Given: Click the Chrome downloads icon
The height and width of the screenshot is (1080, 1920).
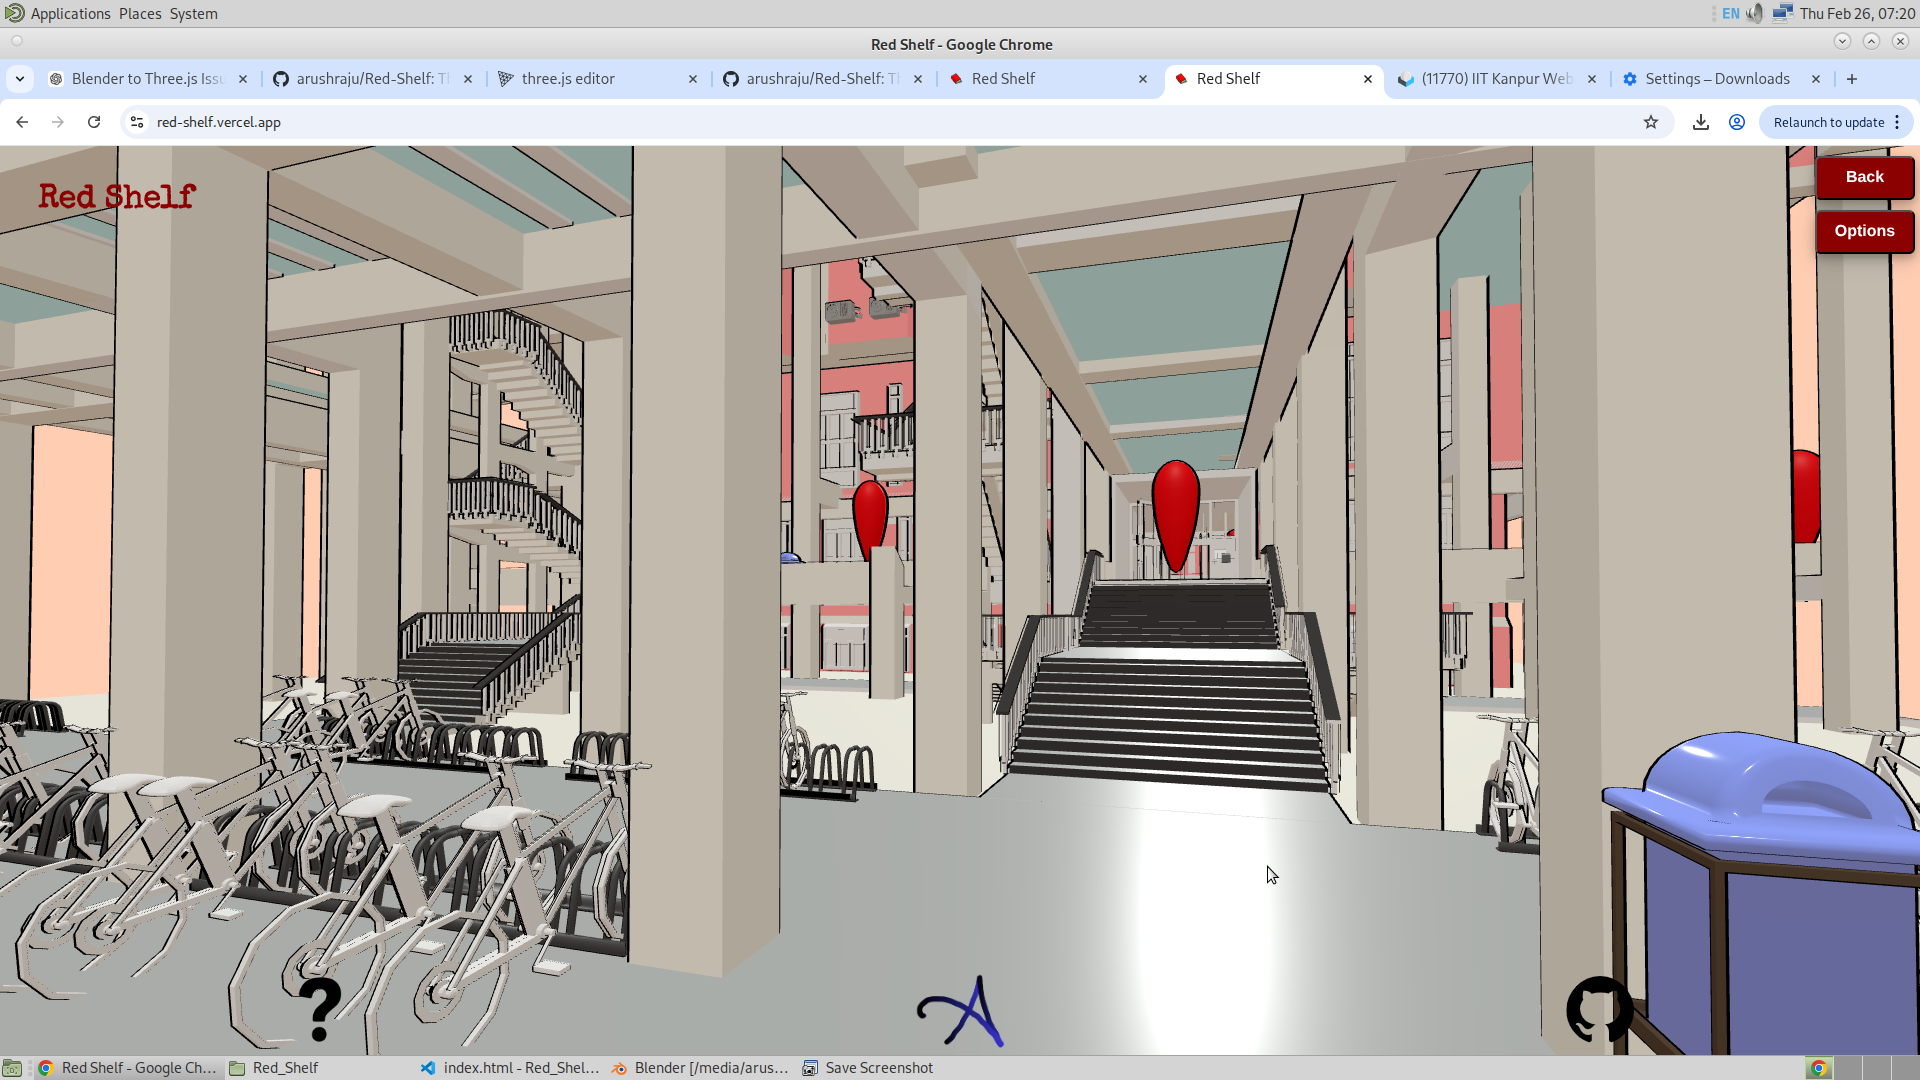Looking at the screenshot, I should 1700,122.
